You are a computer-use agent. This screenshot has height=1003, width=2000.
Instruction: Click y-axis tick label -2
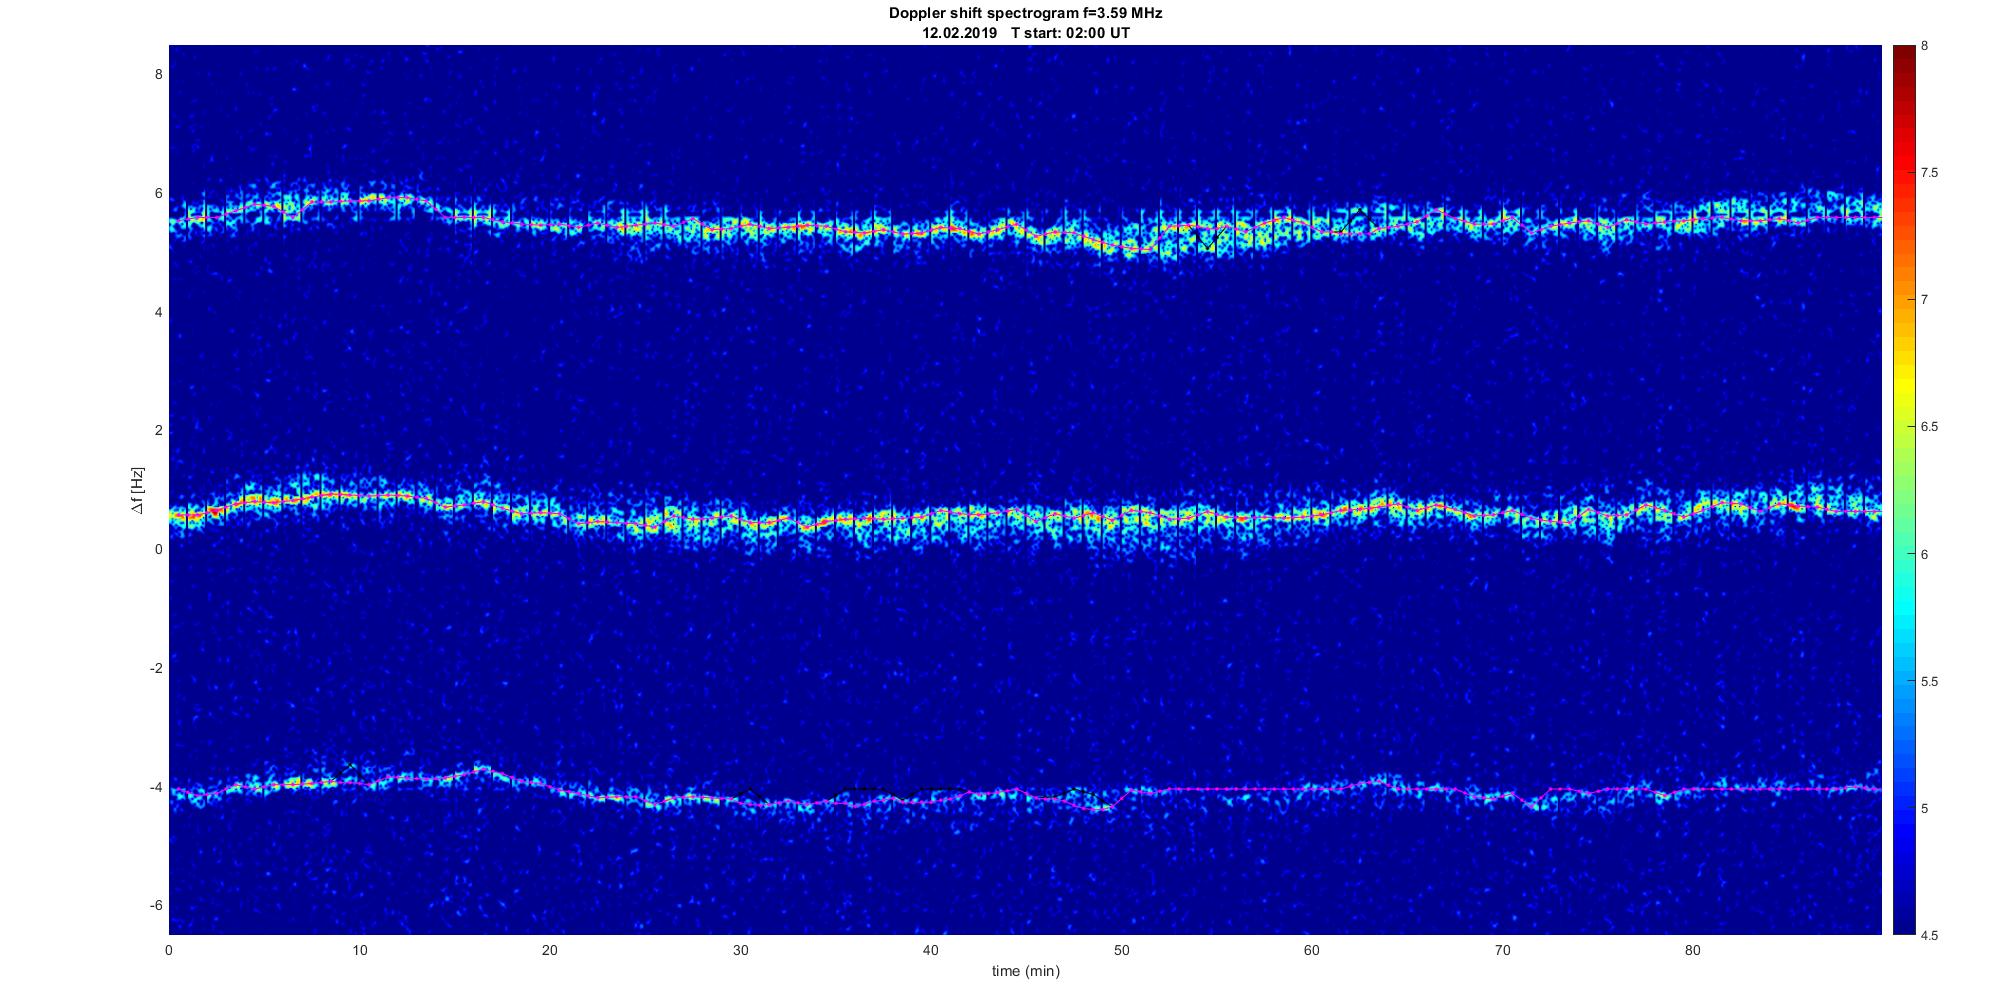[156, 668]
